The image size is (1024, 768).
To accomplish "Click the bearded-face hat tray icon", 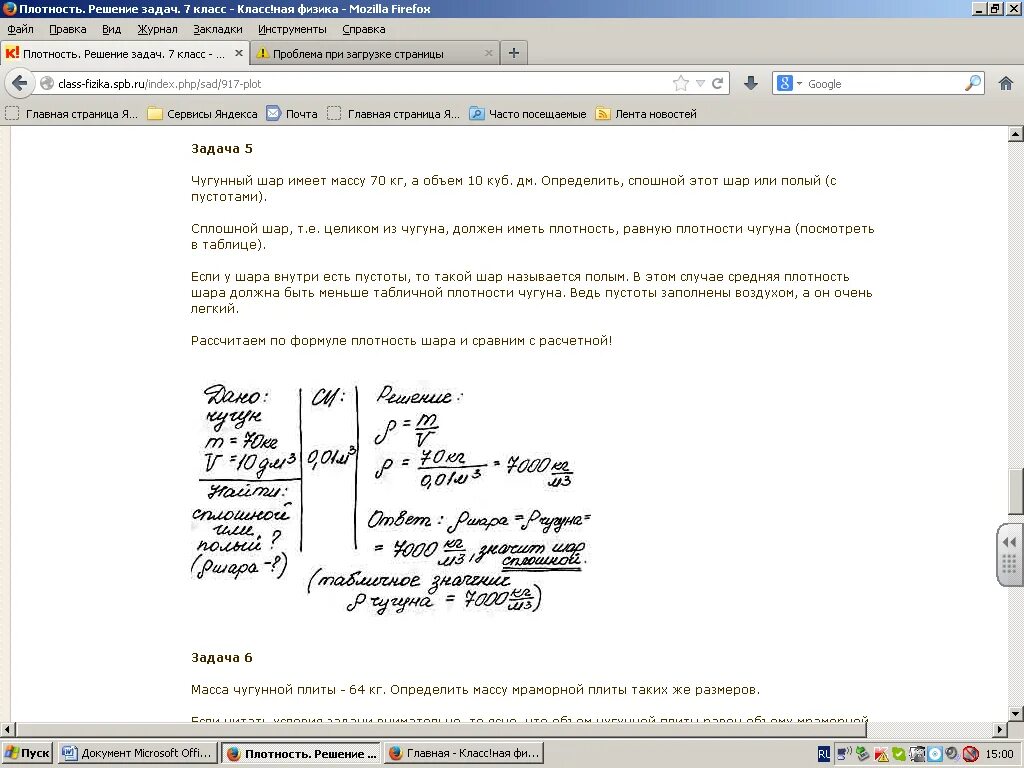I will (917, 754).
